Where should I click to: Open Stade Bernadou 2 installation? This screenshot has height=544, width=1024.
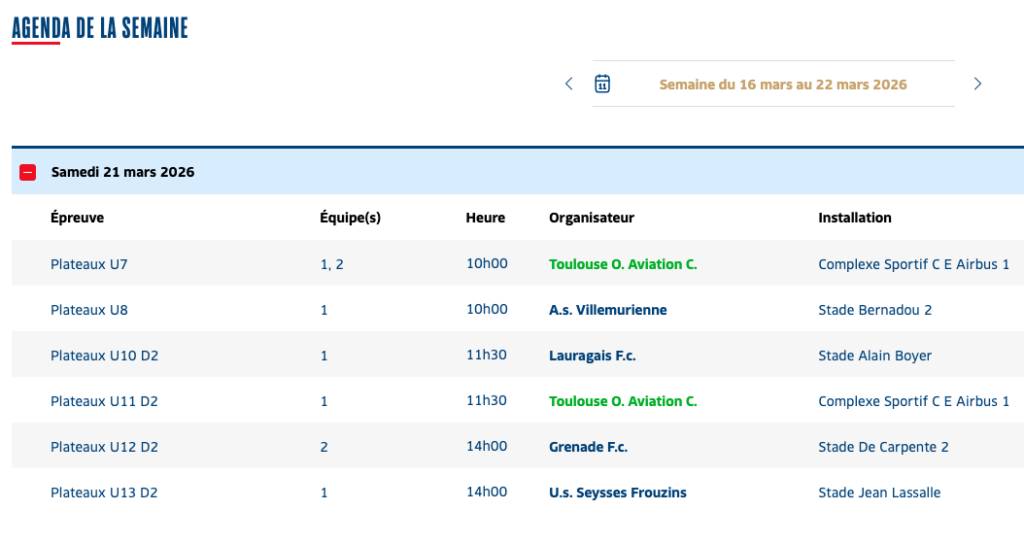tap(874, 310)
